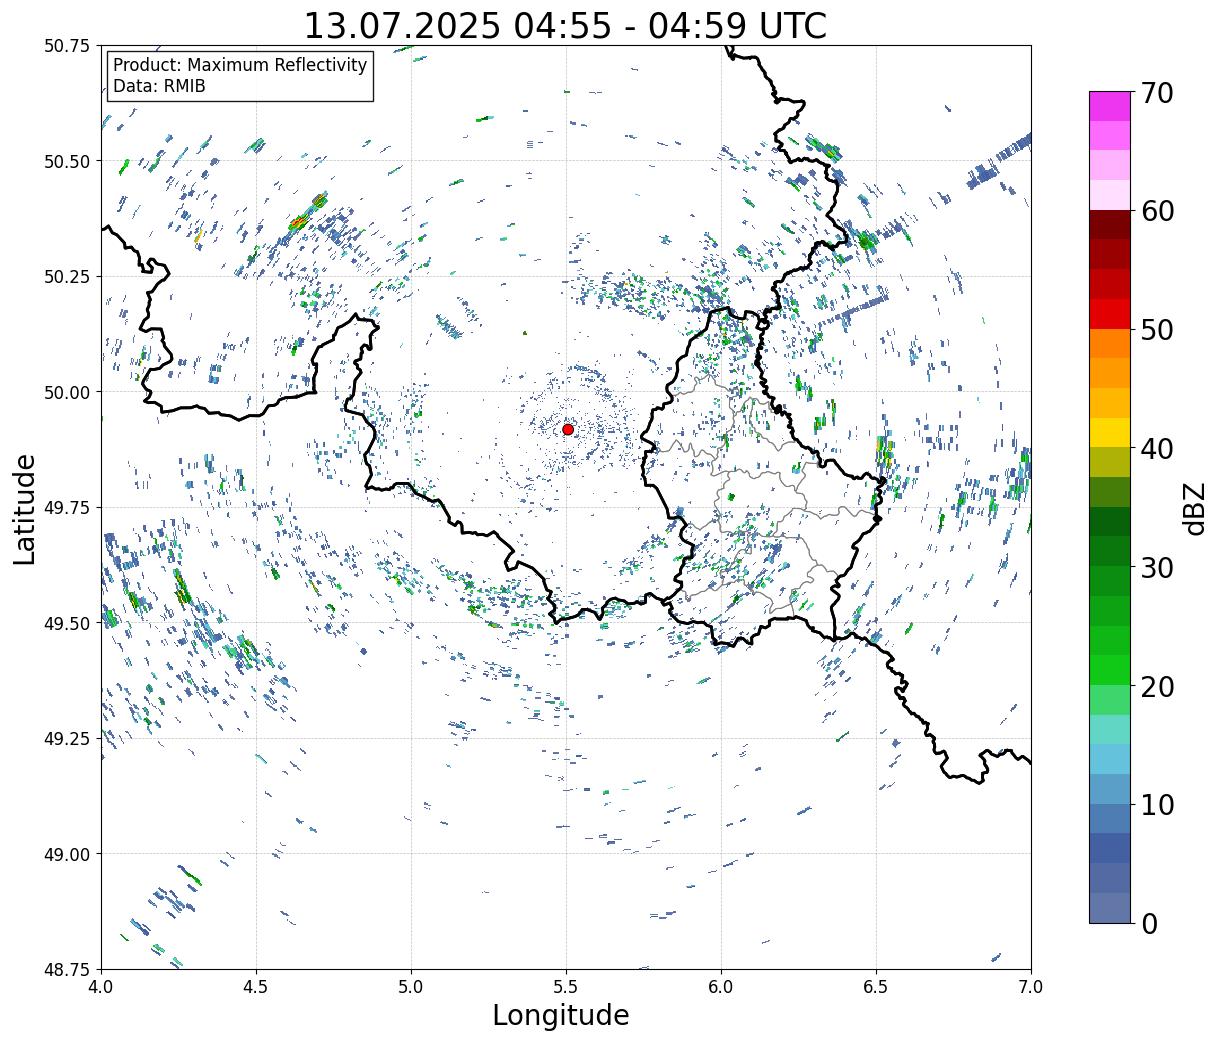This screenshot has width=1219, height=1040.
Task: Click the colorbar tick label 30
Action: click(x=1157, y=568)
